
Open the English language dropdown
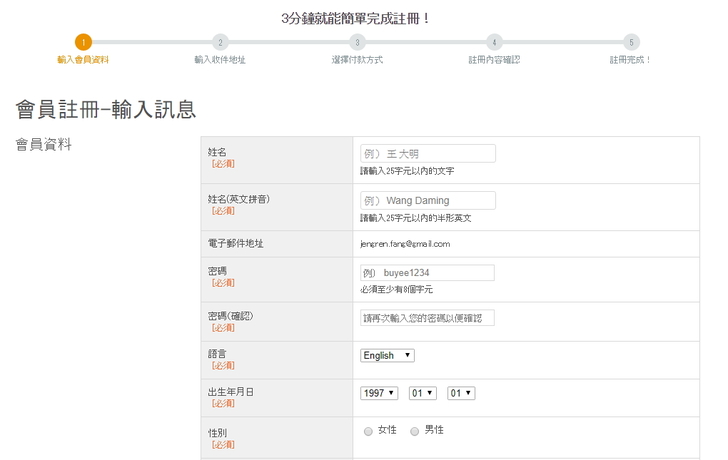387,355
